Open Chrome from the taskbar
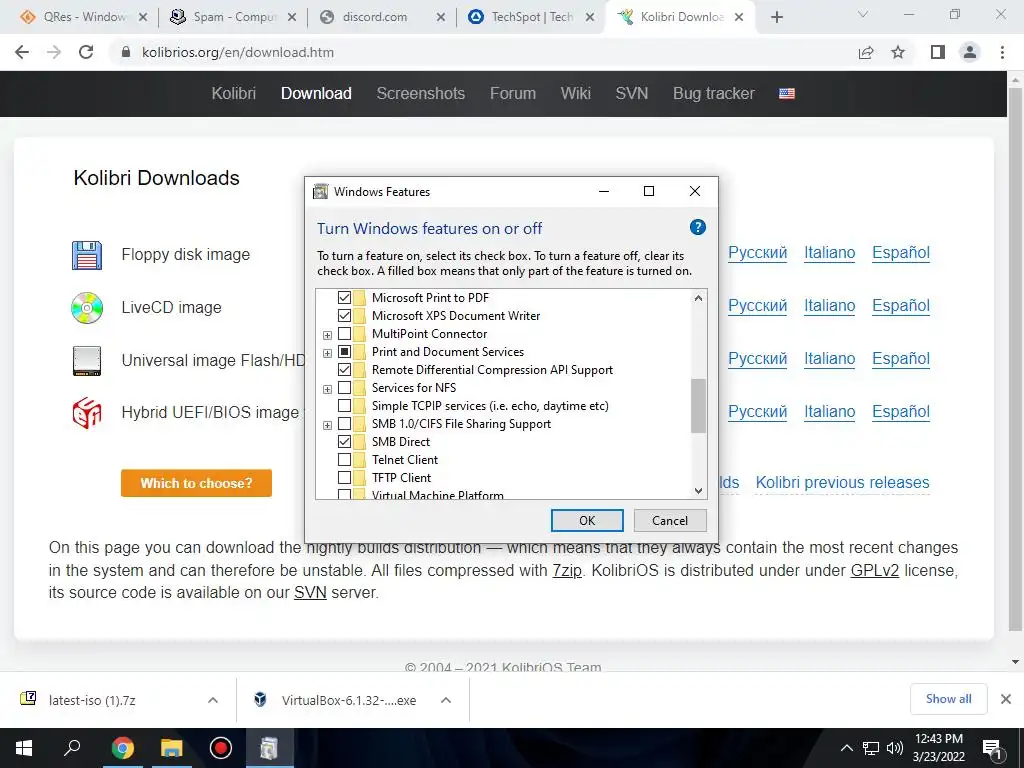Screen dimensions: 1024x768 coord(122,748)
